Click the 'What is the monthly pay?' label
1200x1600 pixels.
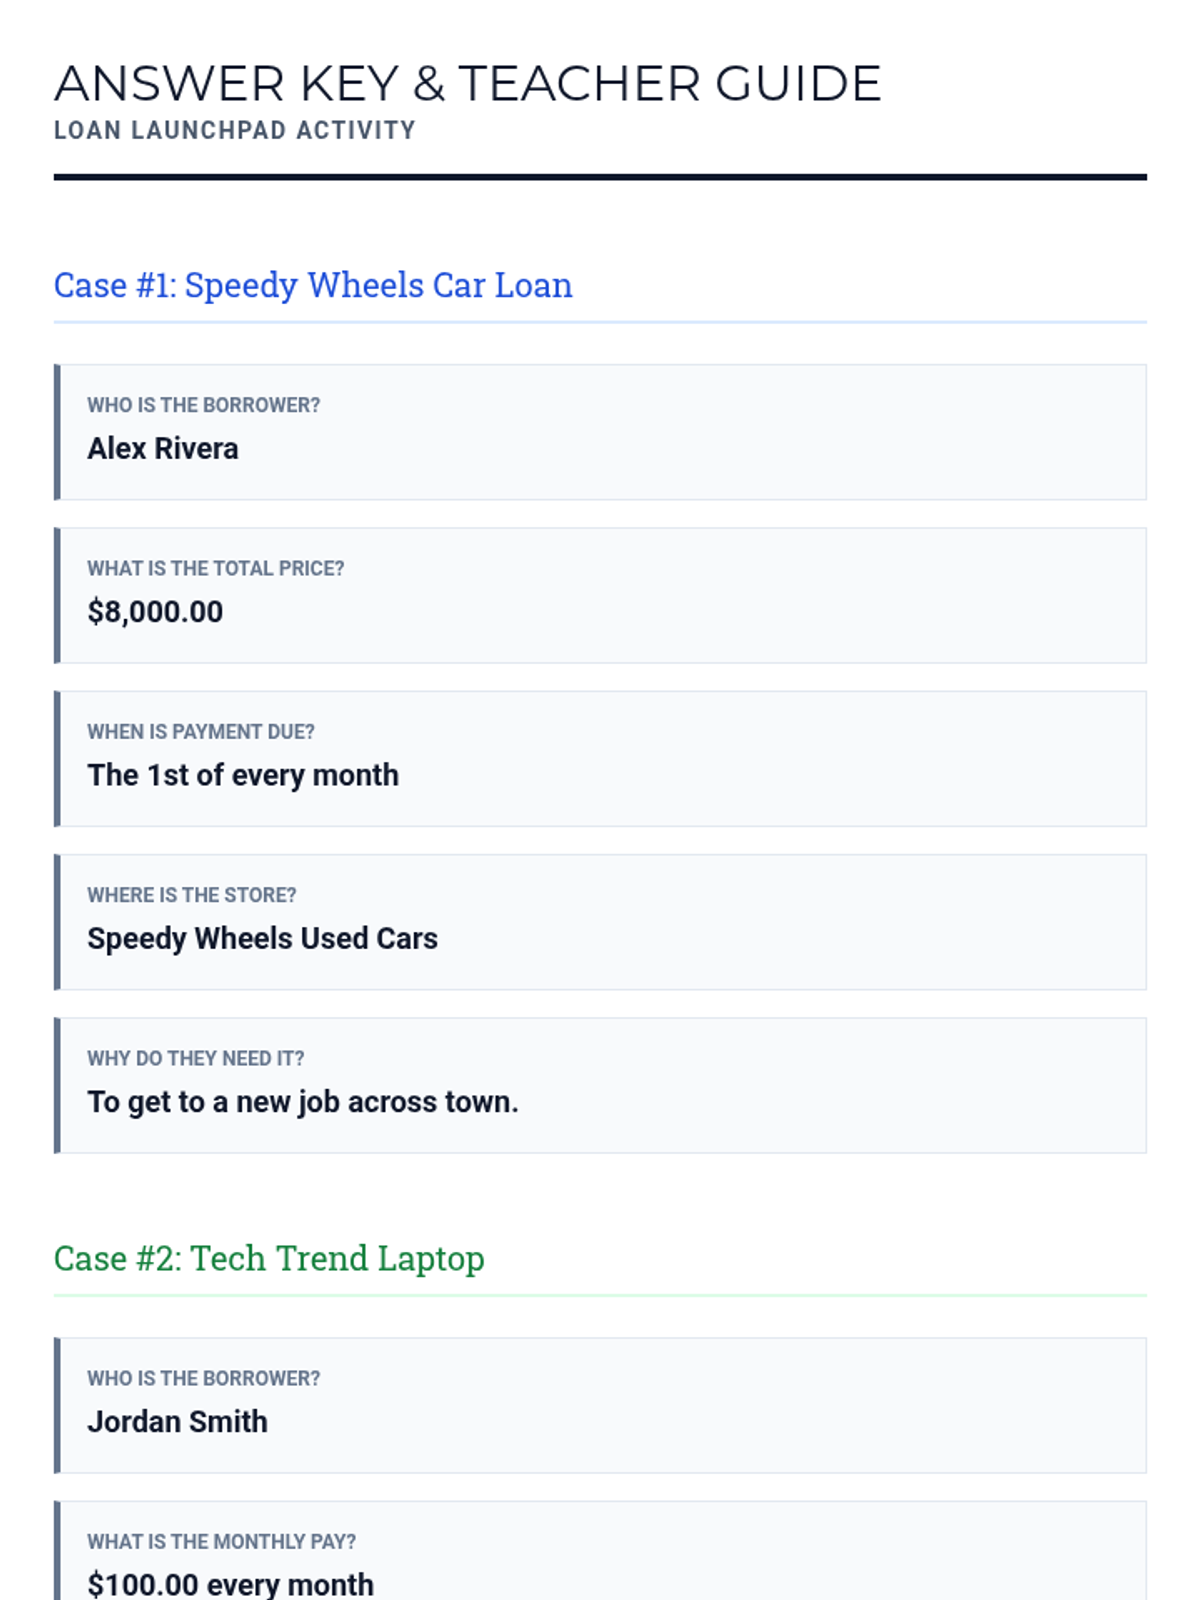tap(222, 1542)
